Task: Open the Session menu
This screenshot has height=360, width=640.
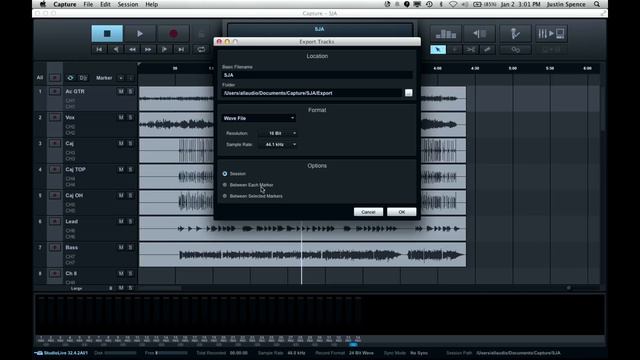Action: click(x=128, y=4)
